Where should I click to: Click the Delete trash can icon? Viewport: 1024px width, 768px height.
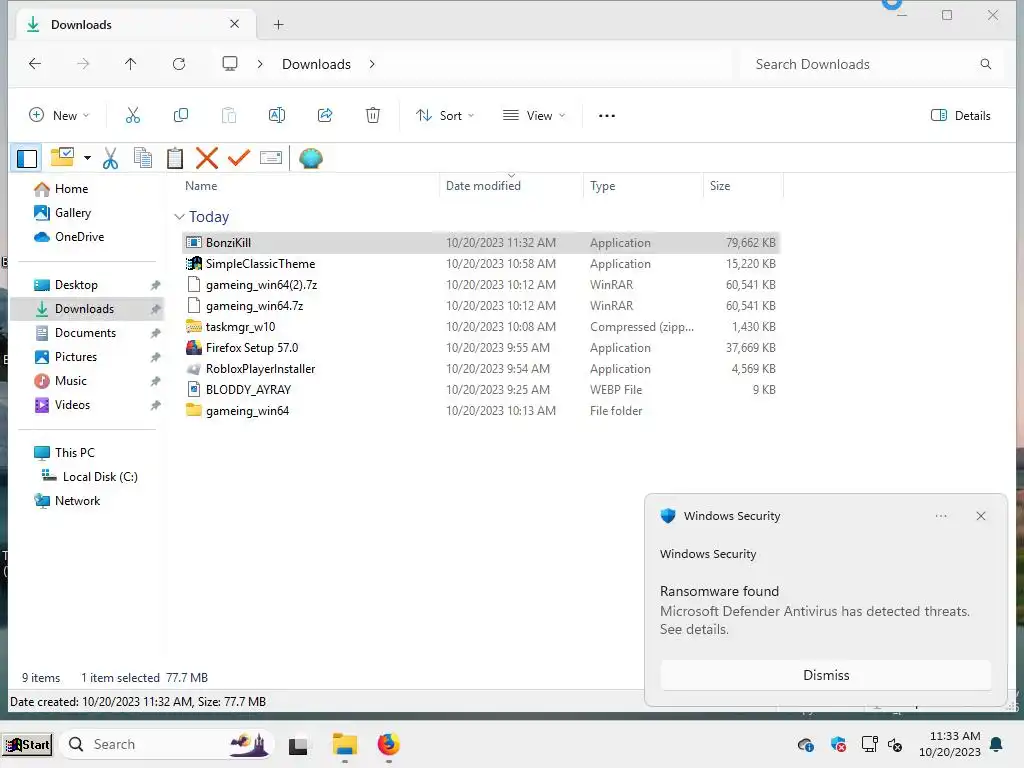click(373, 116)
